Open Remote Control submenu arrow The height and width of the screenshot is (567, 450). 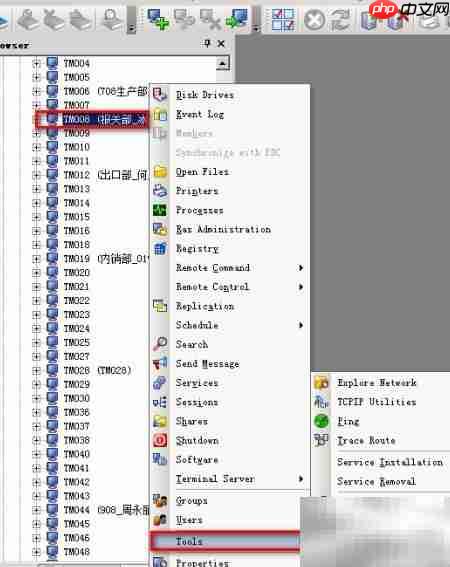[x=301, y=287]
